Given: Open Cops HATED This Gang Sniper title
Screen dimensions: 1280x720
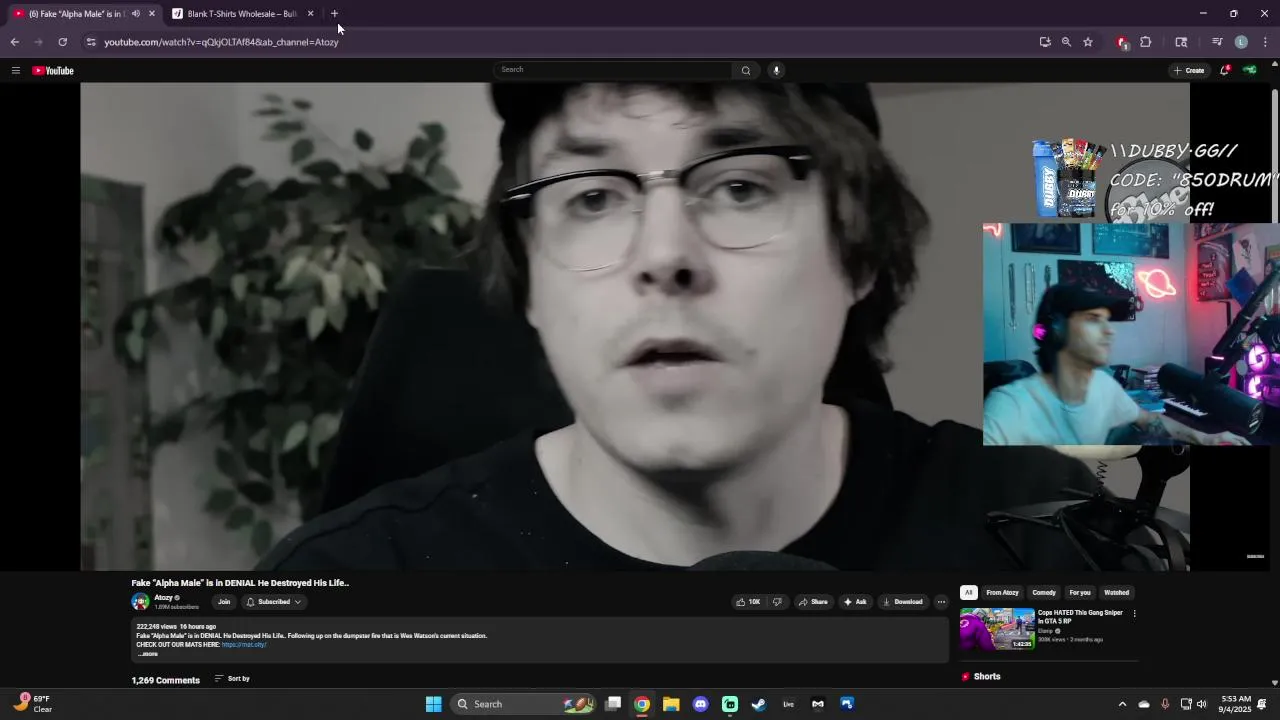Looking at the screenshot, I should [x=1080, y=617].
